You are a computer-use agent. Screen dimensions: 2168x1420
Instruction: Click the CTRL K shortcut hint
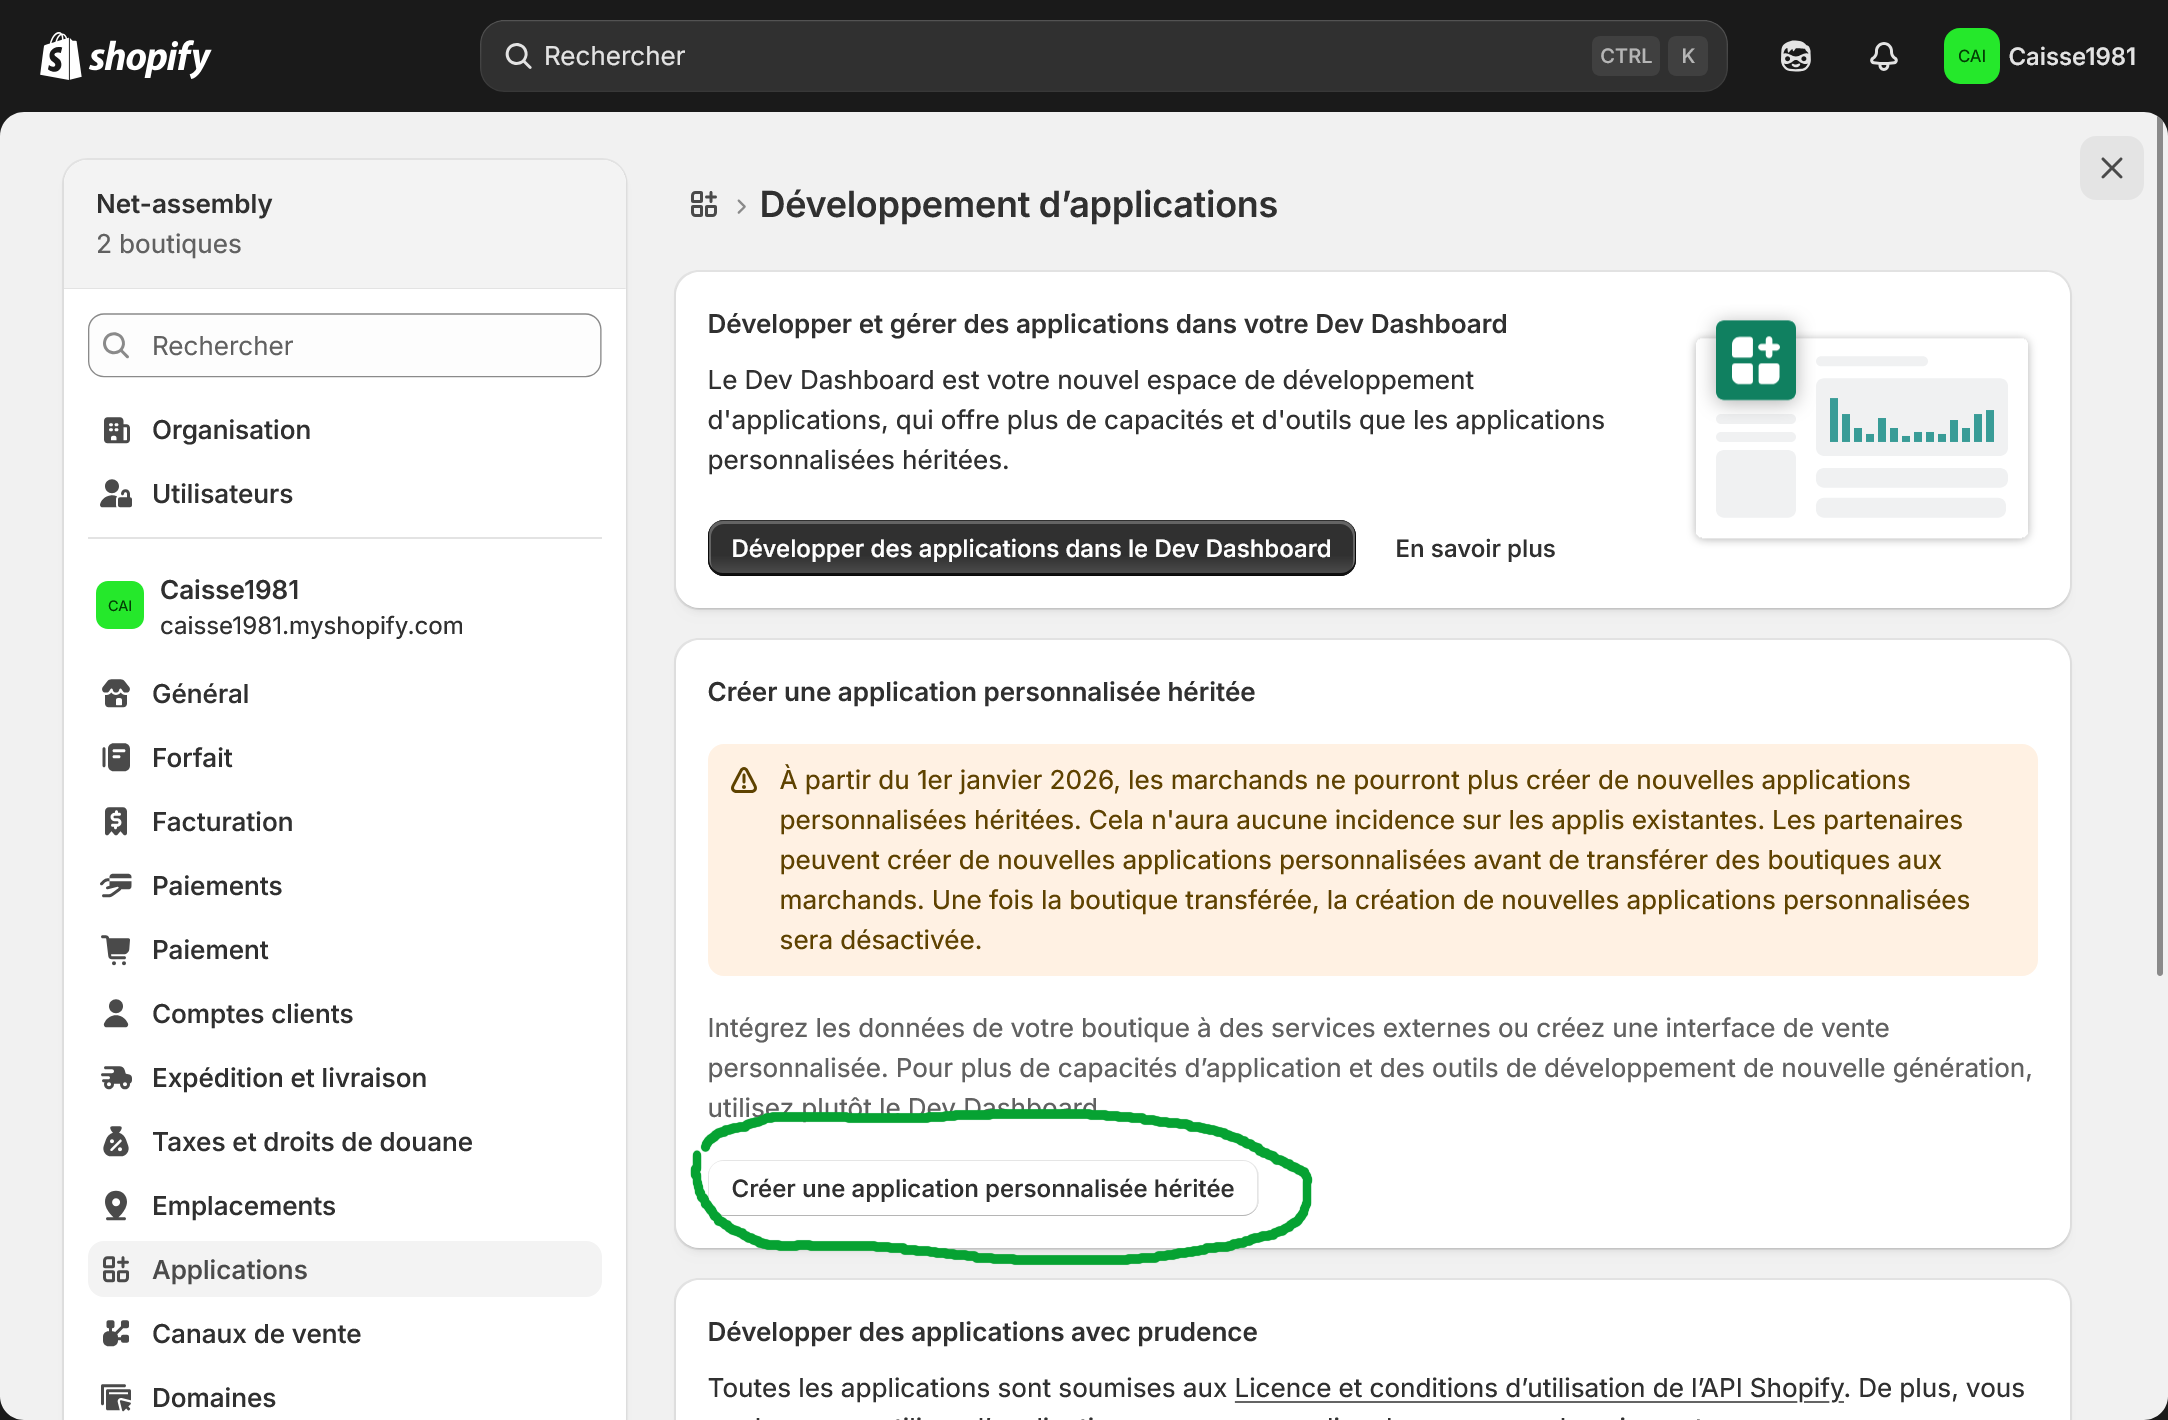(1649, 56)
